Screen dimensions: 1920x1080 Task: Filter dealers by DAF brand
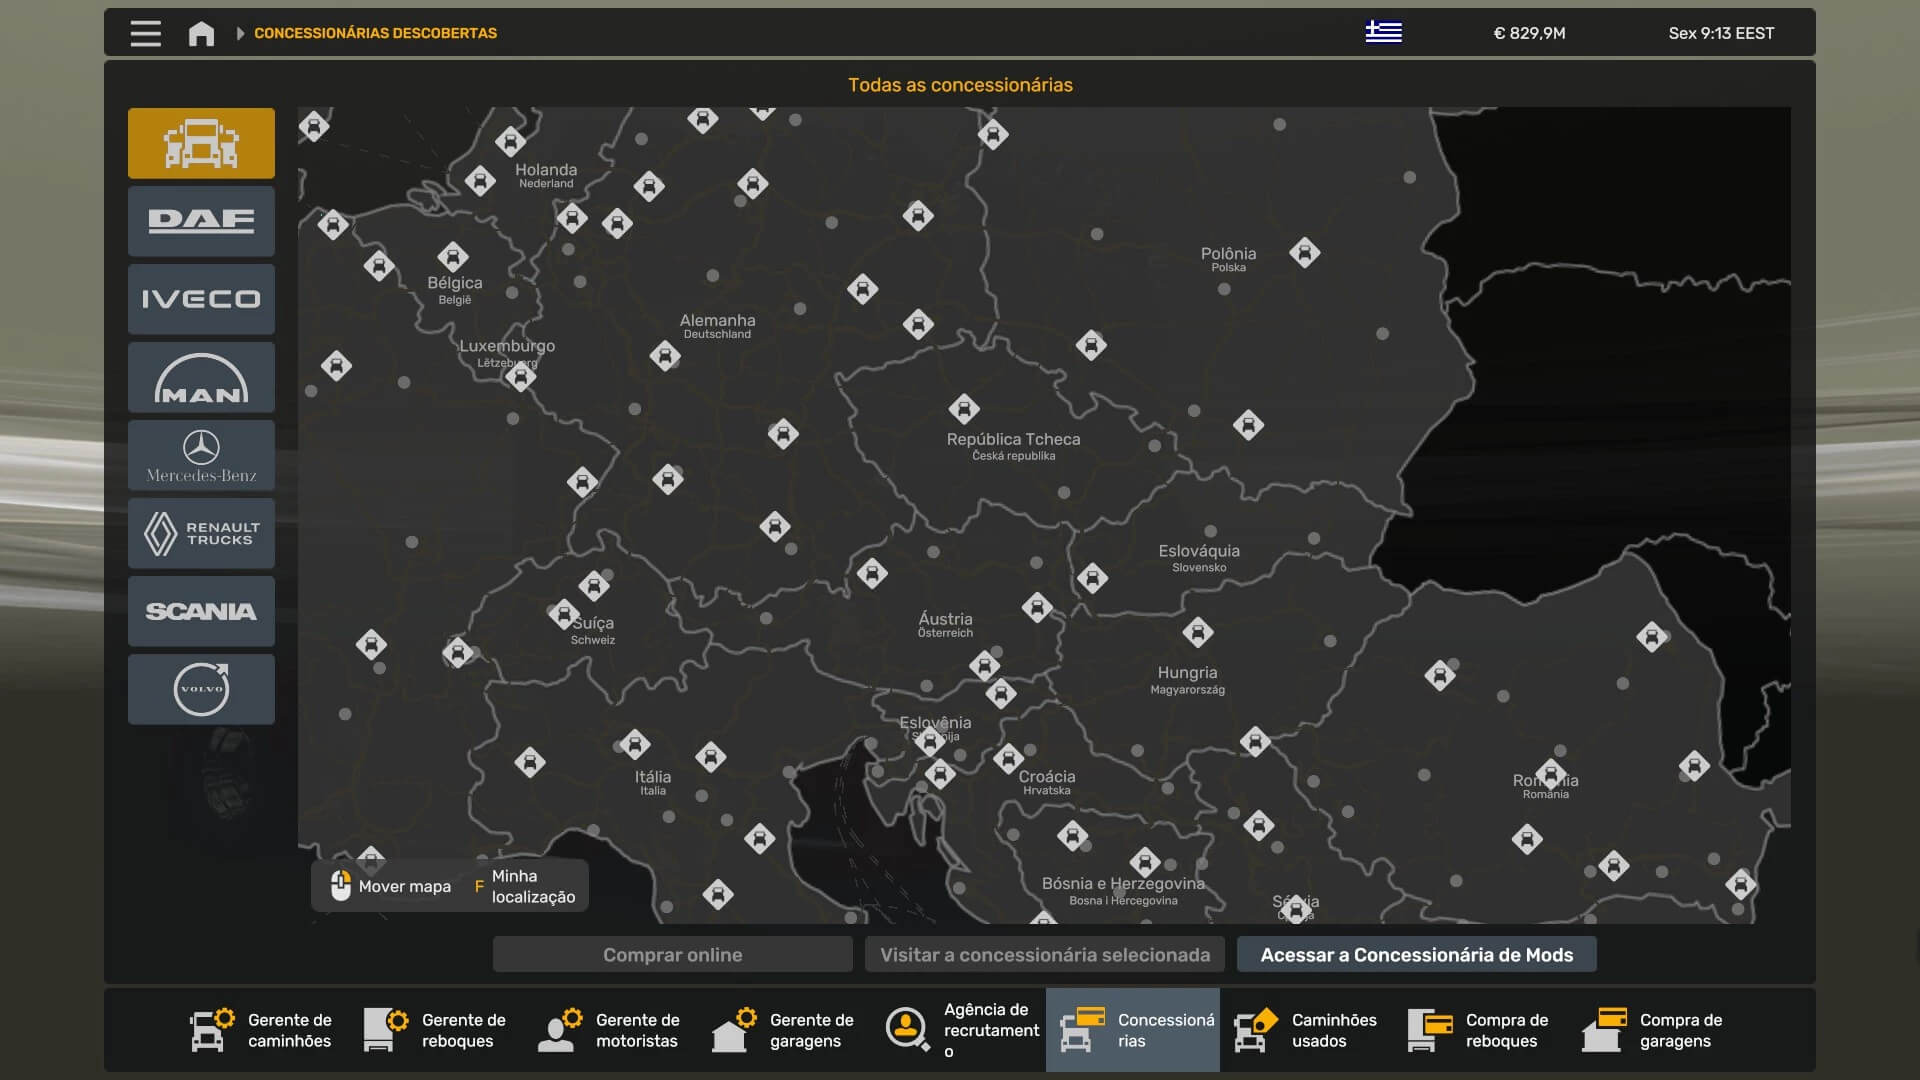(201, 221)
